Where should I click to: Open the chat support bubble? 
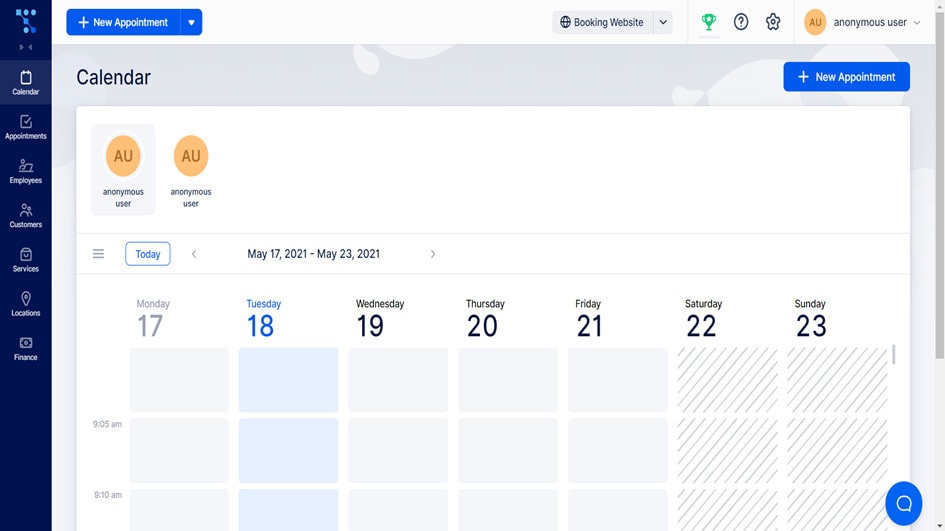903,503
